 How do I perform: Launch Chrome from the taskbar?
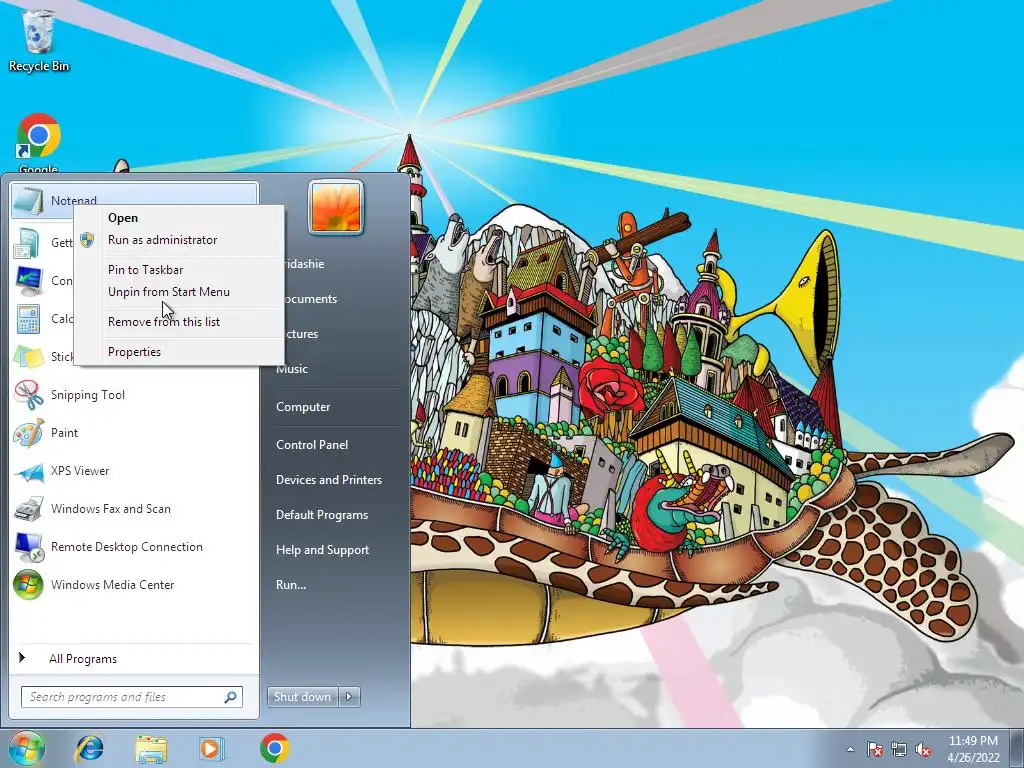(274, 748)
